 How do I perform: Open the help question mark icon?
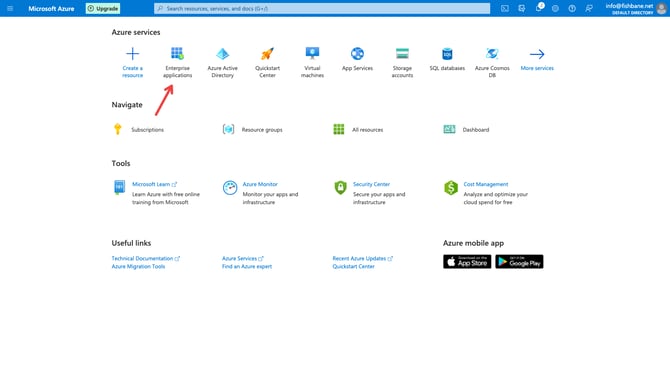pos(572,9)
